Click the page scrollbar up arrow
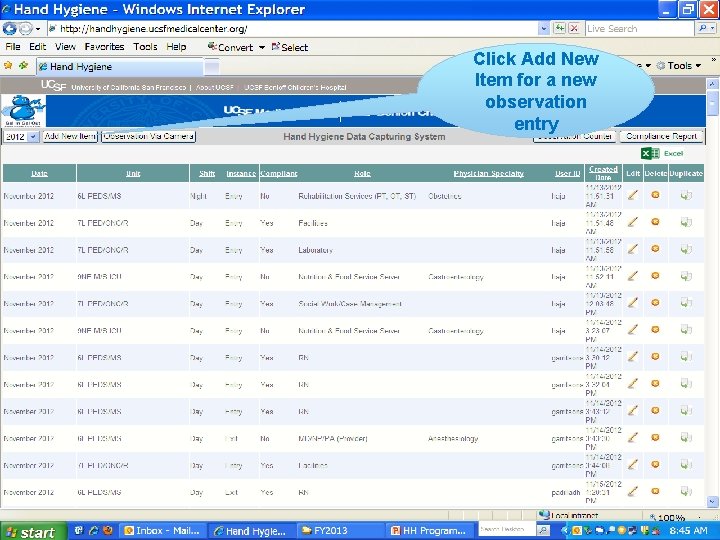This screenshot has height=540, width=720. point(712,84)
